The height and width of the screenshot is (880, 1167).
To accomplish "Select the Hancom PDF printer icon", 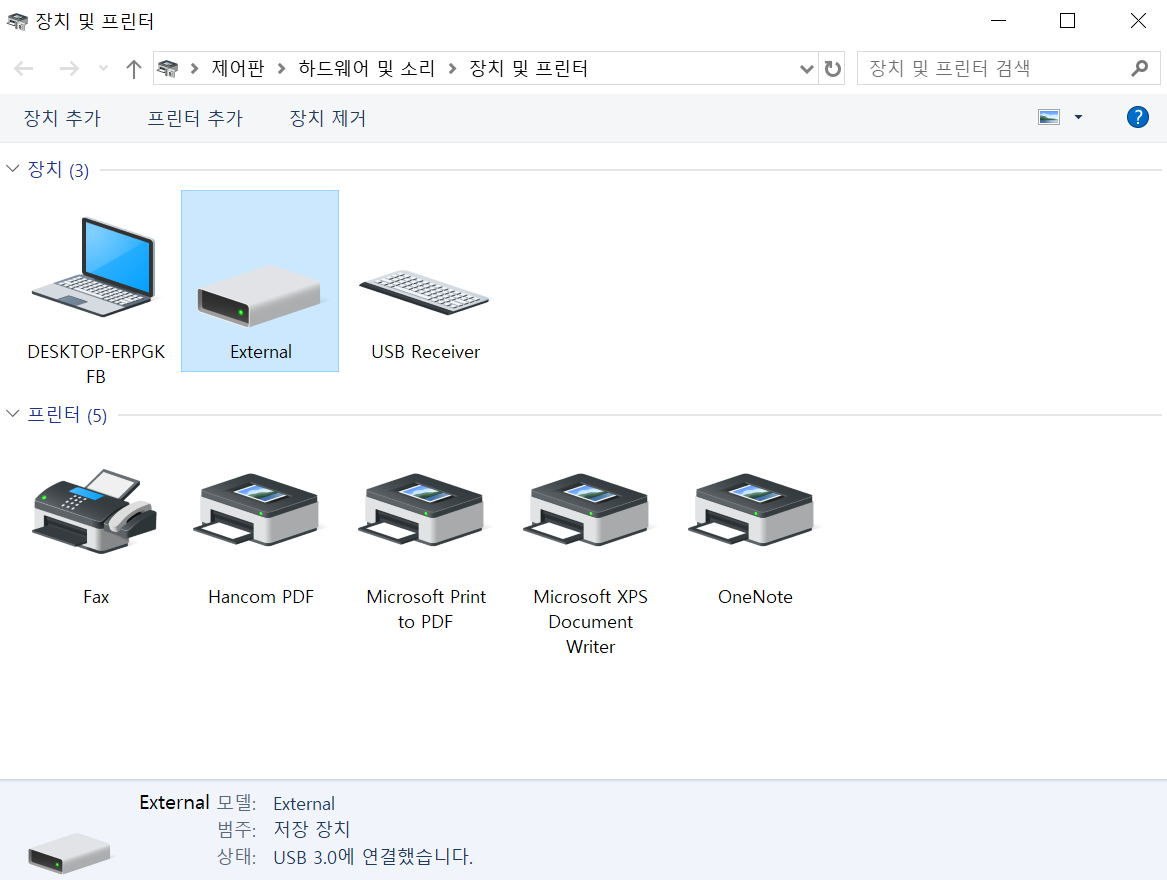I will click(259, 510).
